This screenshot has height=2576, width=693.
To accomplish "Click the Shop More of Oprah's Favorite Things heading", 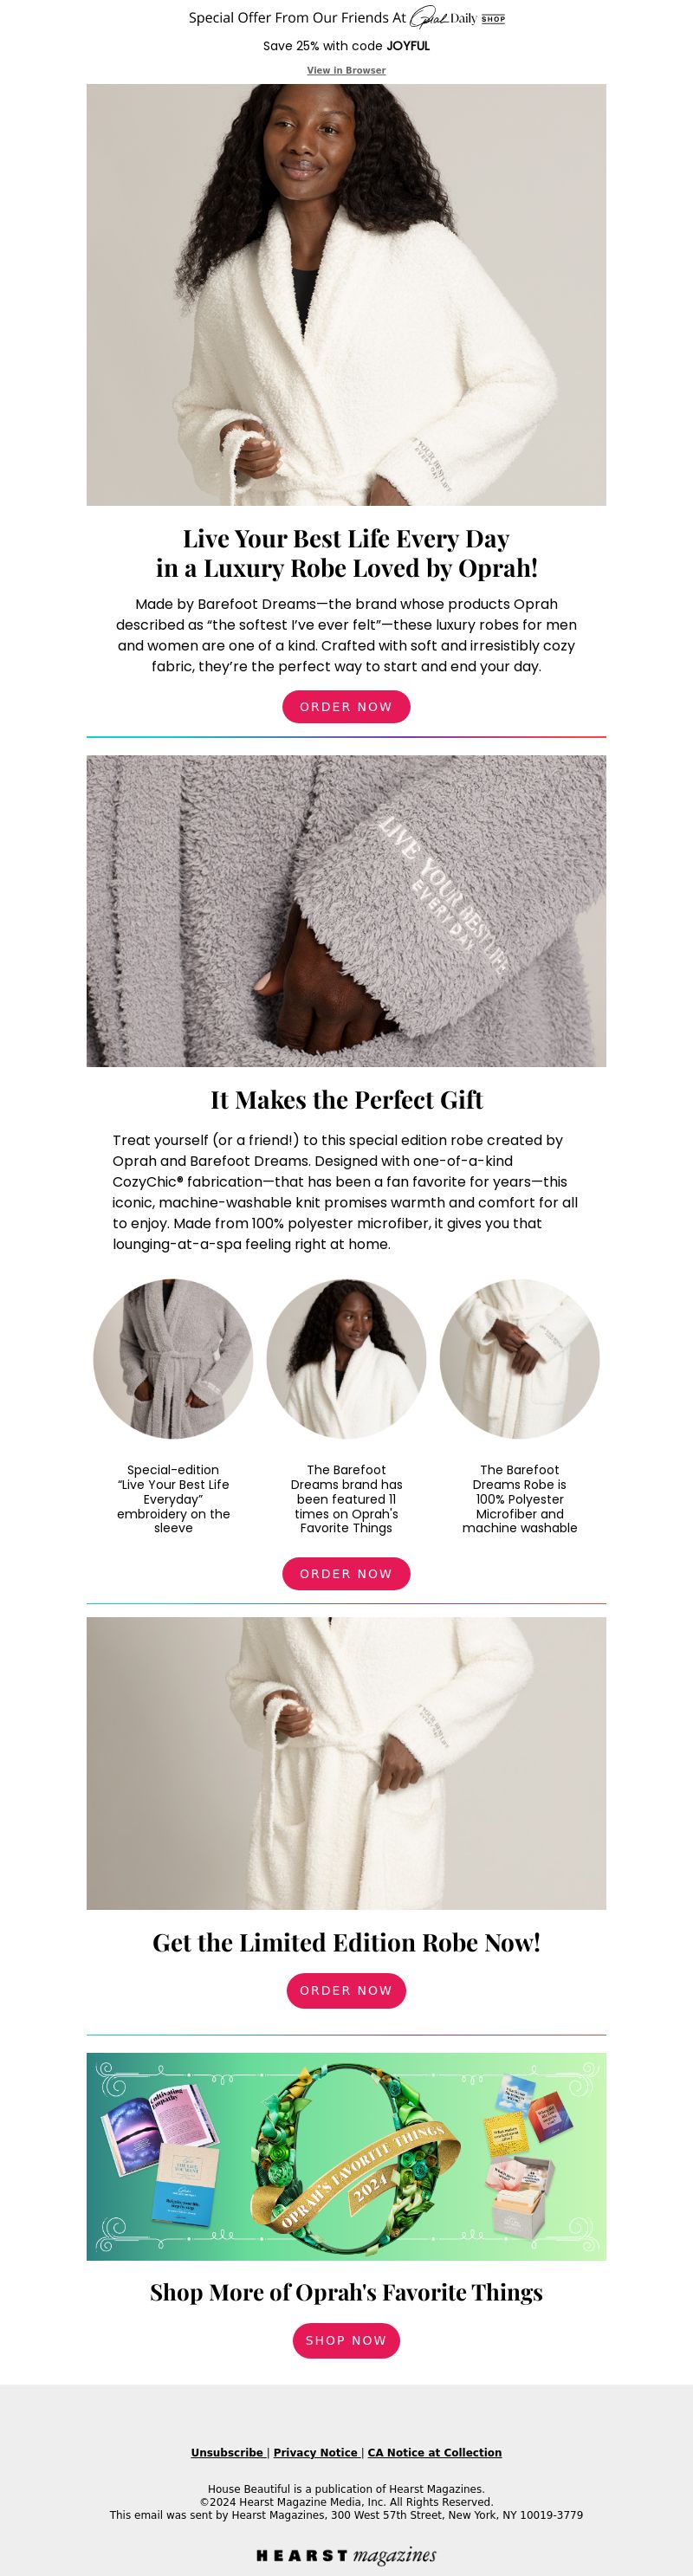I will click(346, 2292).
